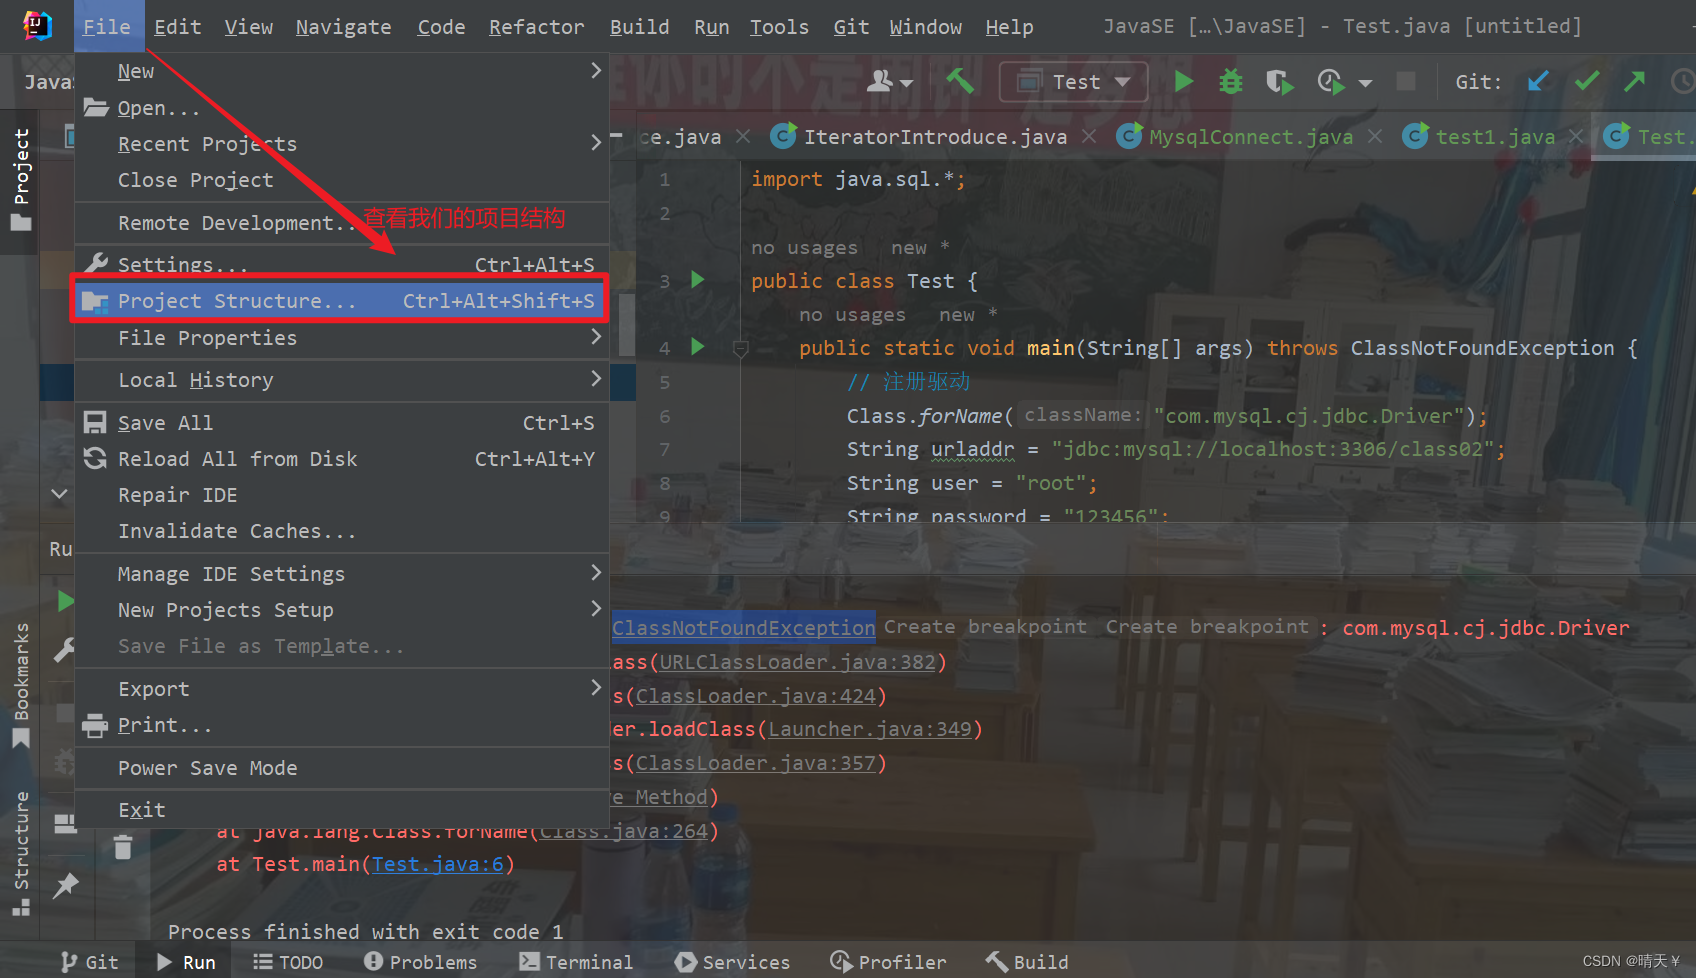Open the Test run configuration dropdown
This screenshot has height=978, width=1696.
point(1074,81)
